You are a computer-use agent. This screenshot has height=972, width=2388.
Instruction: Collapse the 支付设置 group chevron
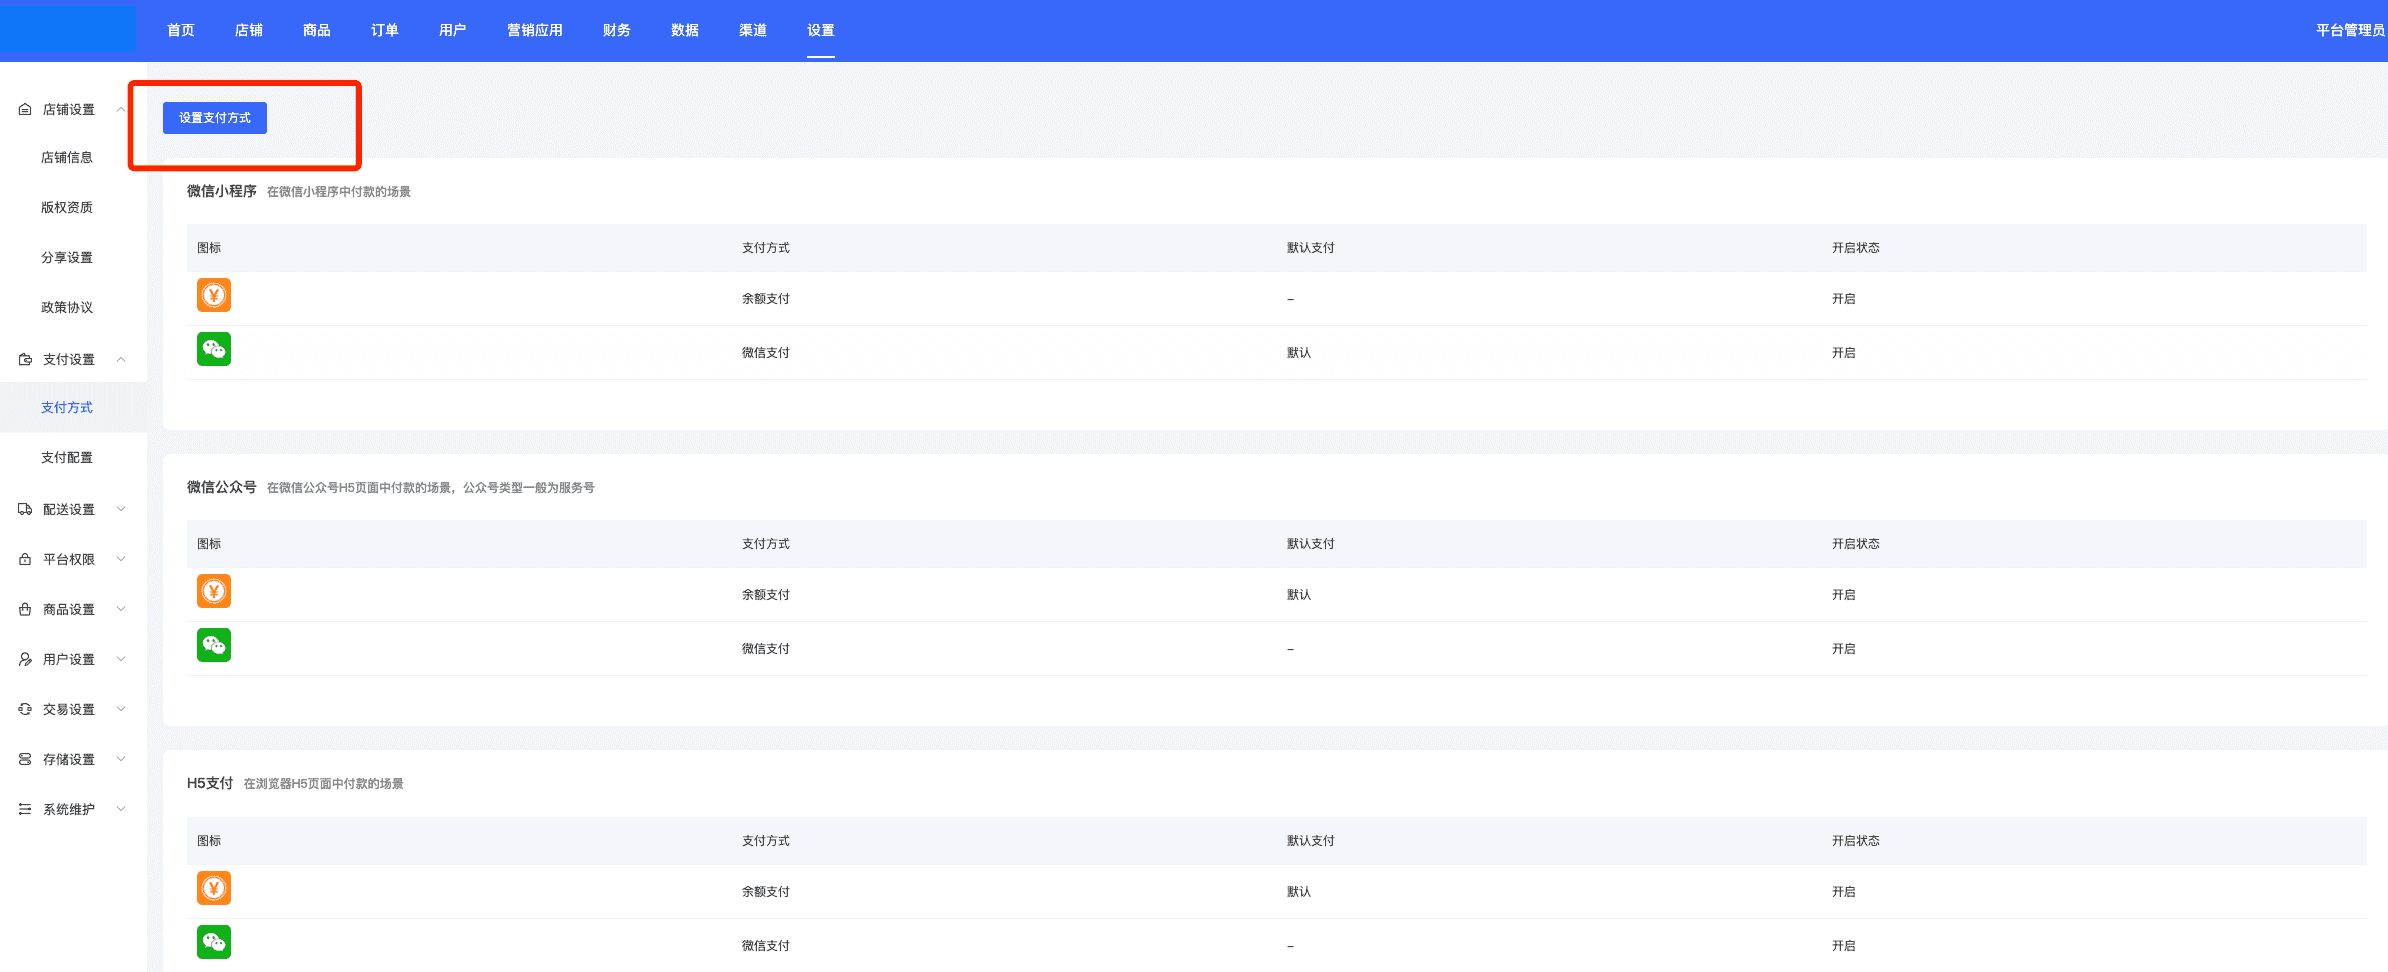click(x=121, y=359)
